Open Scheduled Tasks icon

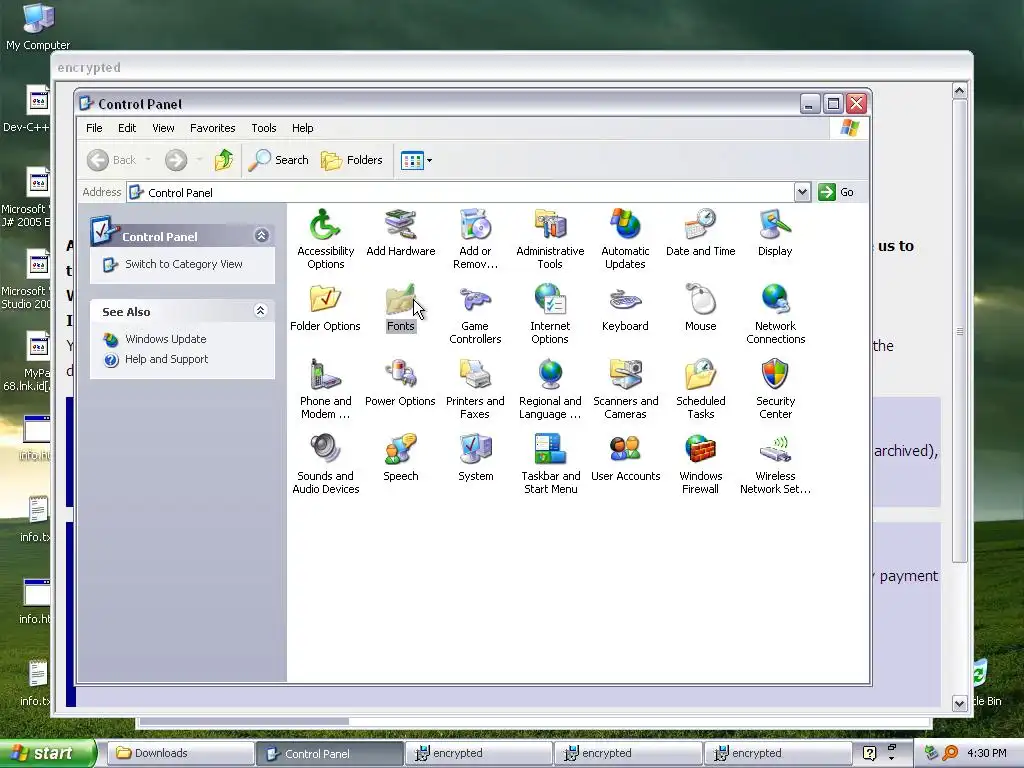coord(700,389)
